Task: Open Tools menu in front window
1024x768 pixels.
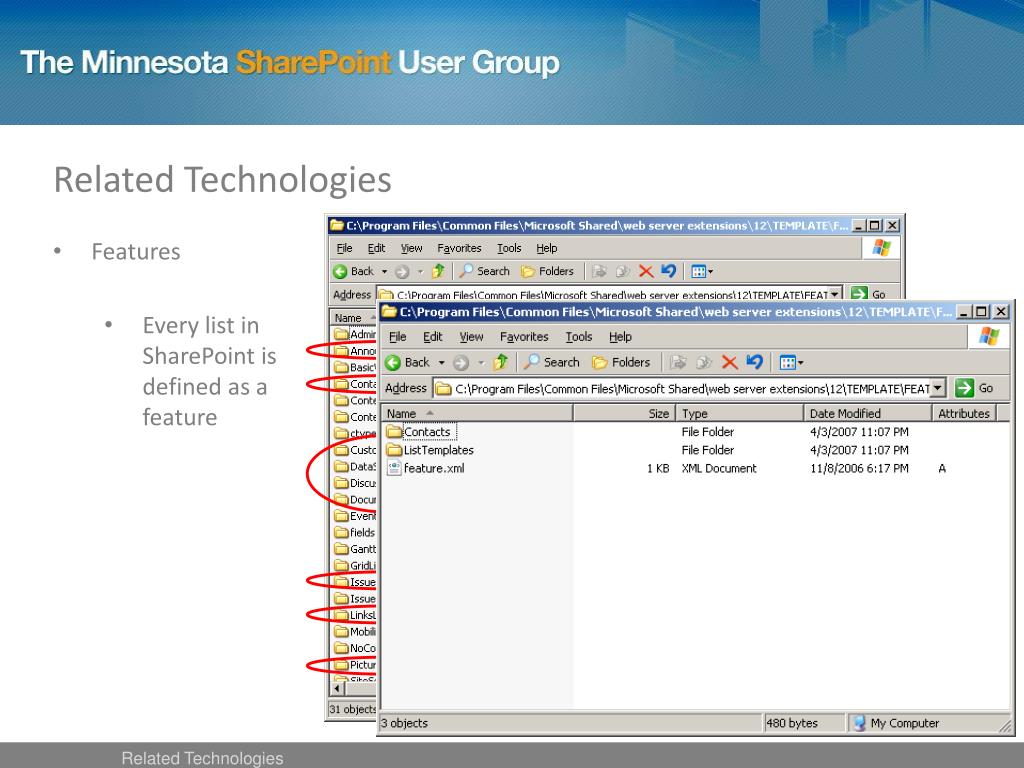Action: point(579,336)
